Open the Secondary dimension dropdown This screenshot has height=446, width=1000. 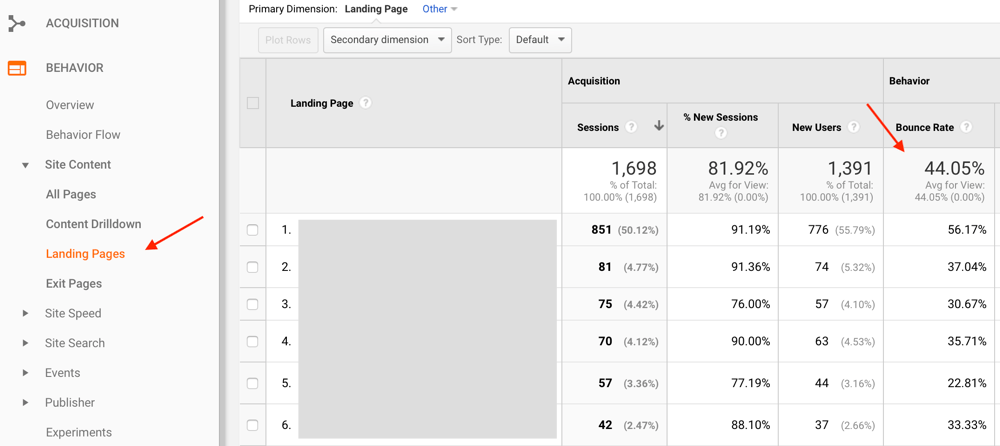[387, 40]
